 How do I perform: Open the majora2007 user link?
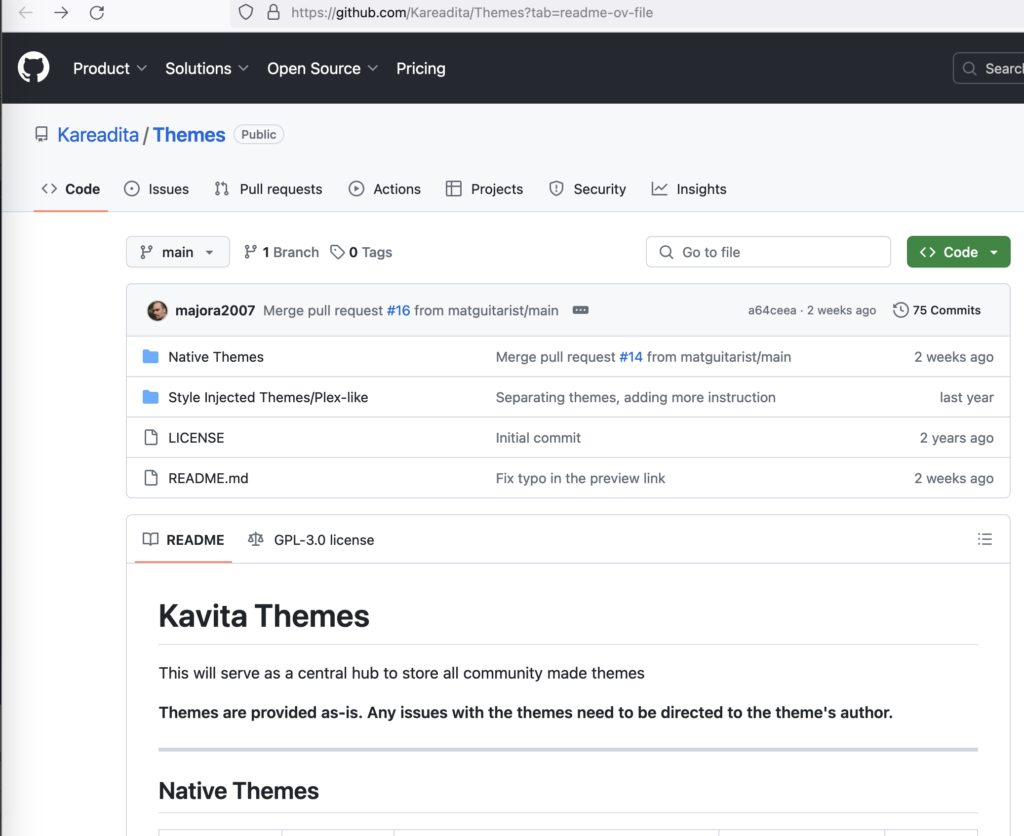215,310
